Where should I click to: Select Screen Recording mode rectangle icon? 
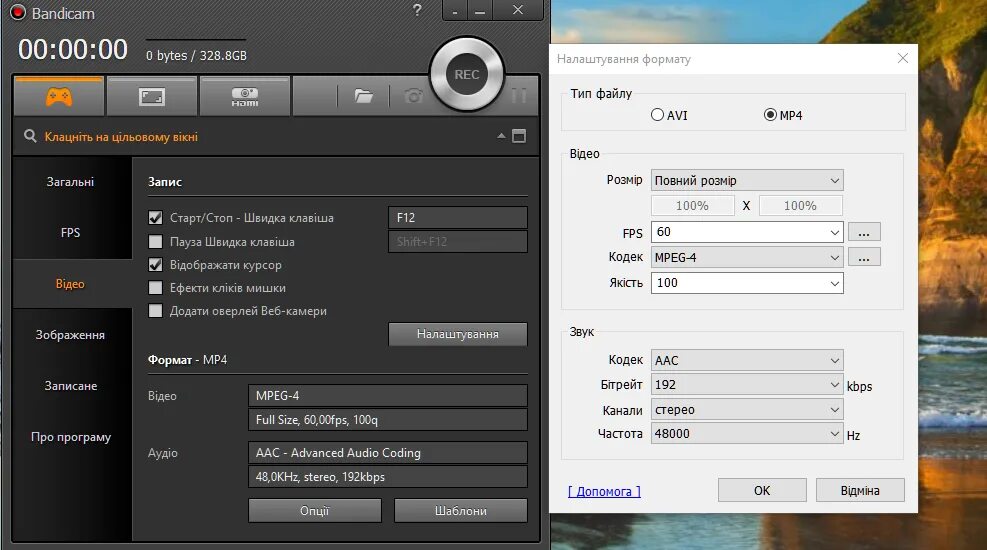(152, 96)
